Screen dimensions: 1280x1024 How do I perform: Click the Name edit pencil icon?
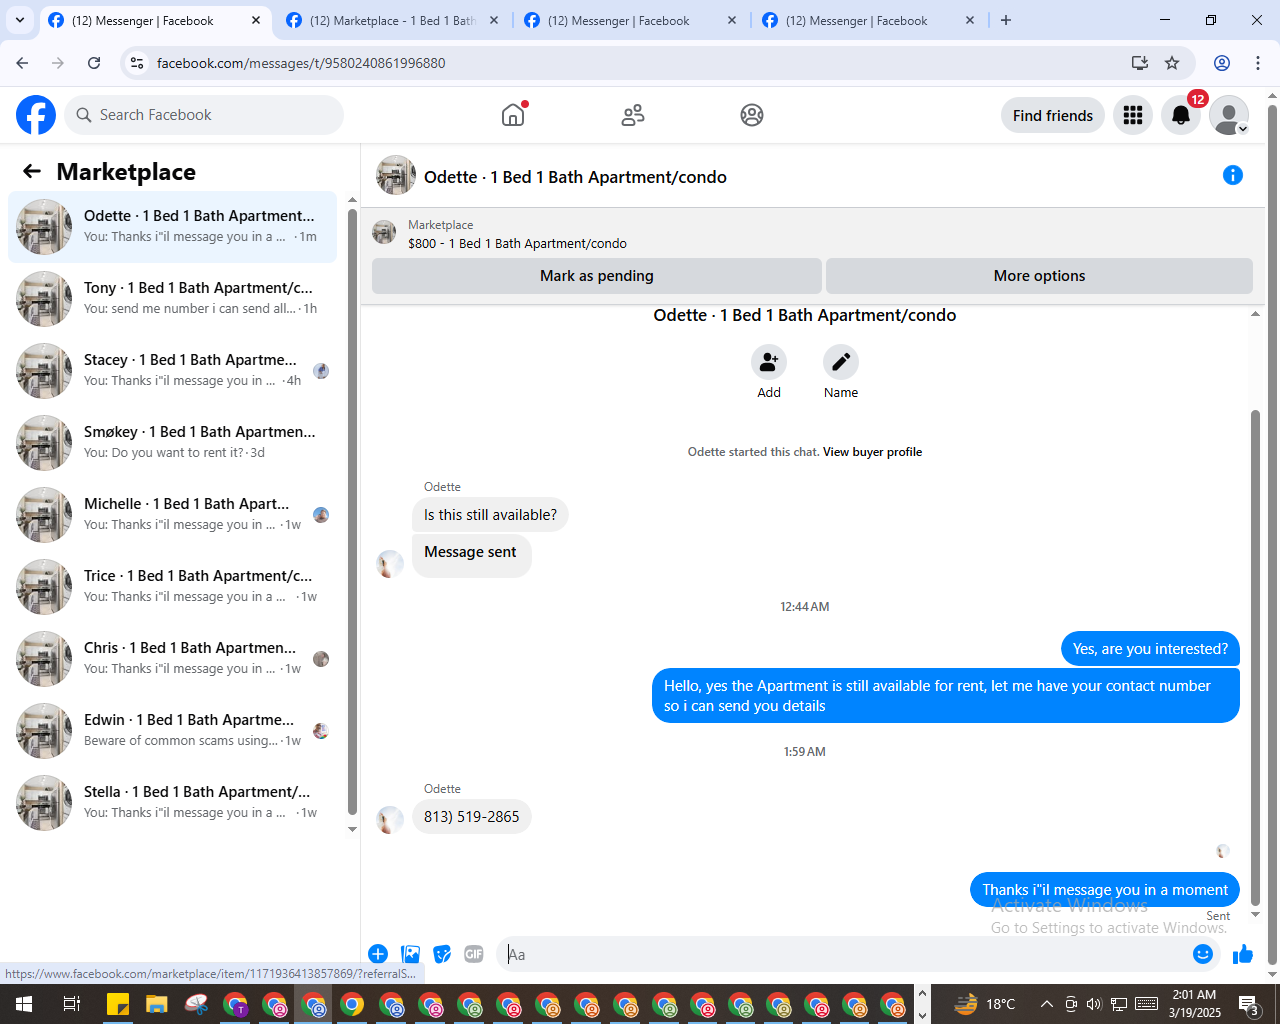(841, 362)
